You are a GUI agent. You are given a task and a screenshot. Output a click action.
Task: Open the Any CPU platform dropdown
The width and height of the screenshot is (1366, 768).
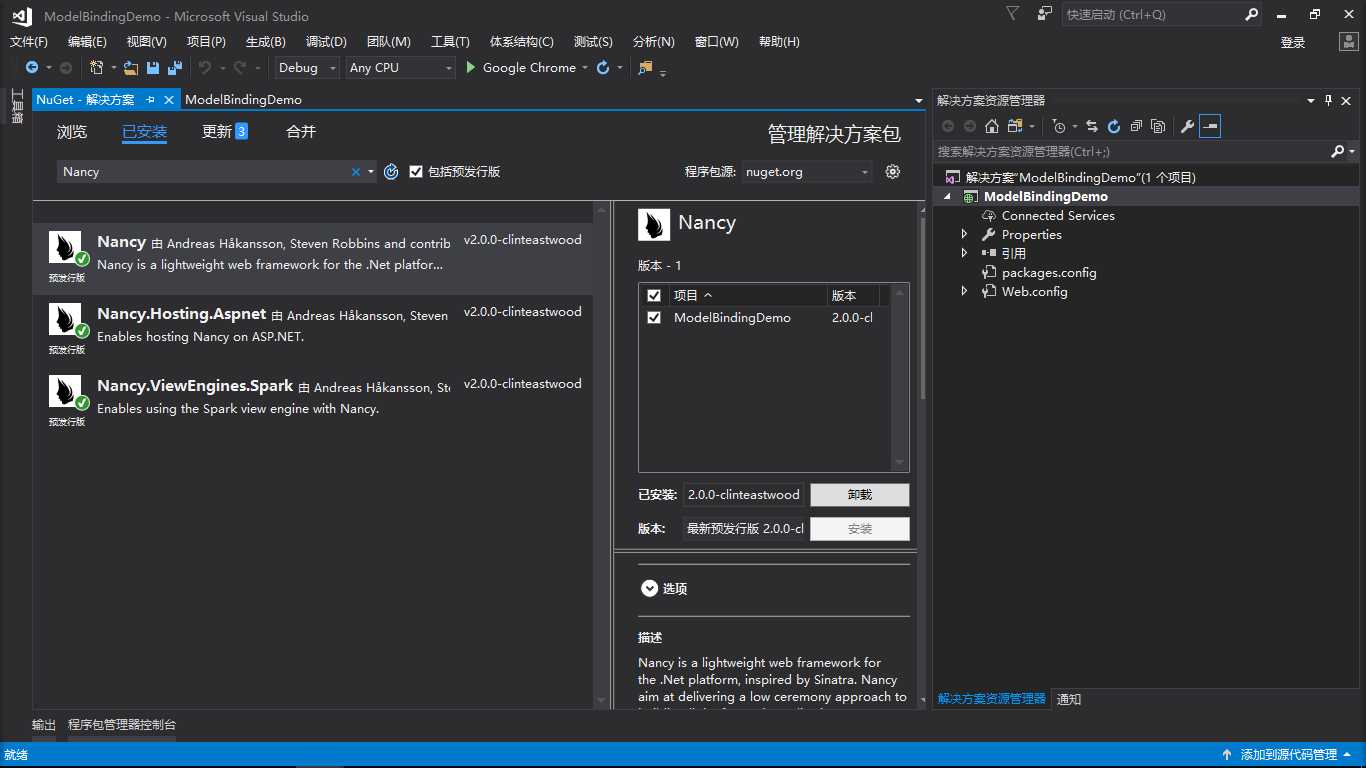tap(401, 68)
